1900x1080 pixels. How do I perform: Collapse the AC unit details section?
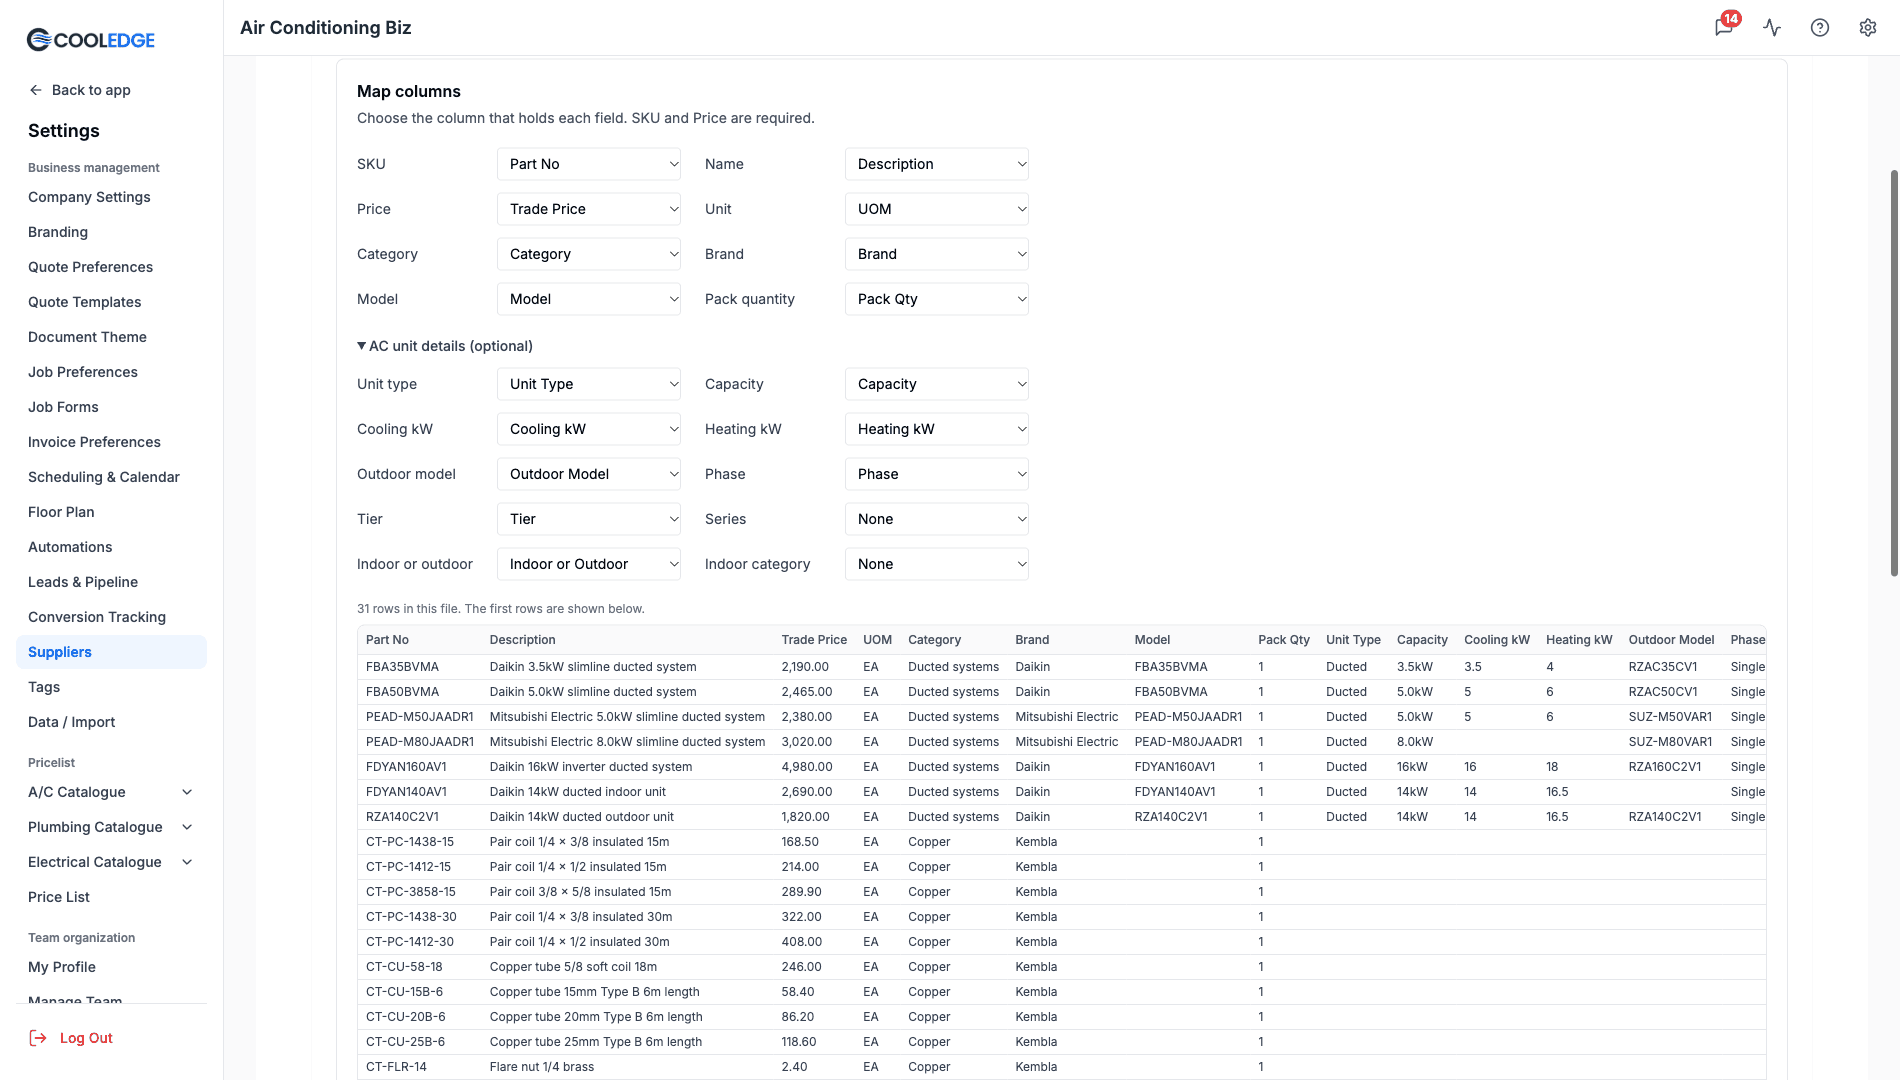tap(445, 346)
